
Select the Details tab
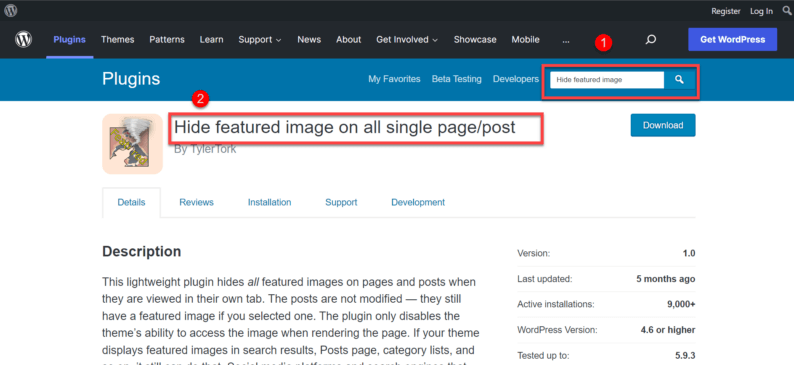[x=132, y=202]
